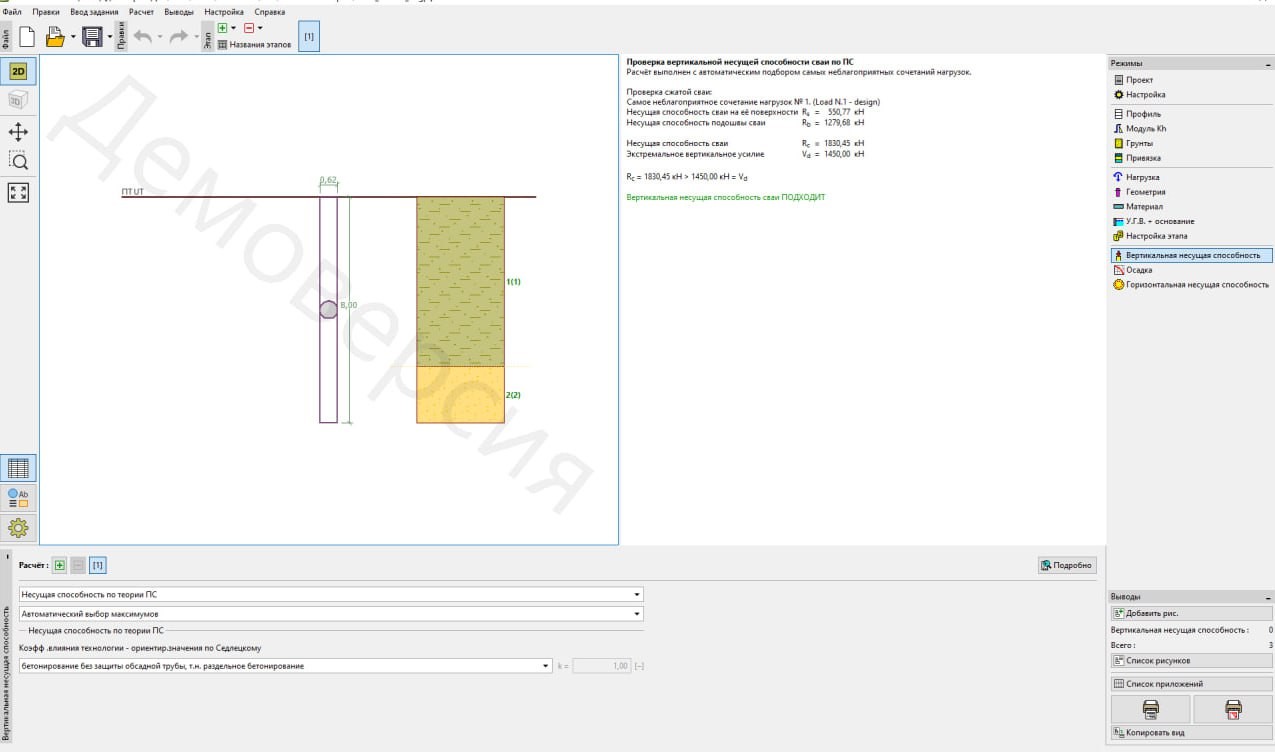Collapse the bottom panel with the small arrow
The width and height of the screenshot is (1275, 752).
8,556
